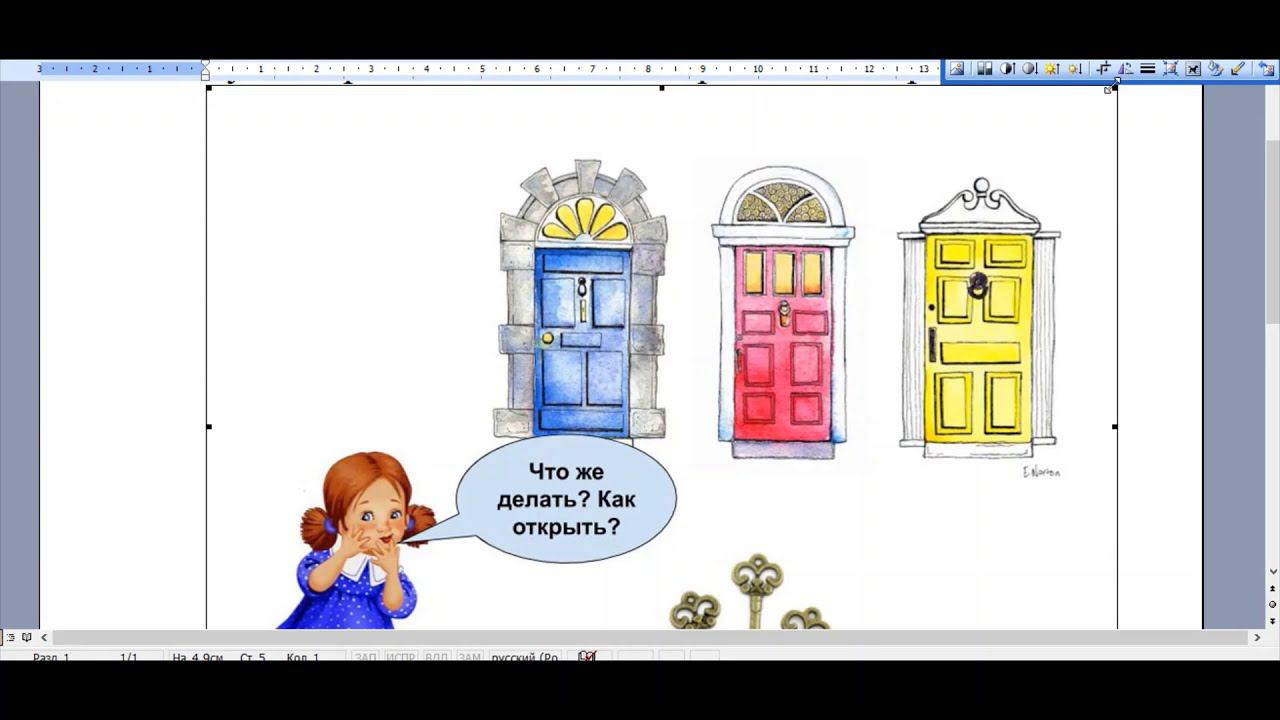Click the Insert Picture icon in Picture toolbar
This screenshot has width=1280, height=720.
957,69
